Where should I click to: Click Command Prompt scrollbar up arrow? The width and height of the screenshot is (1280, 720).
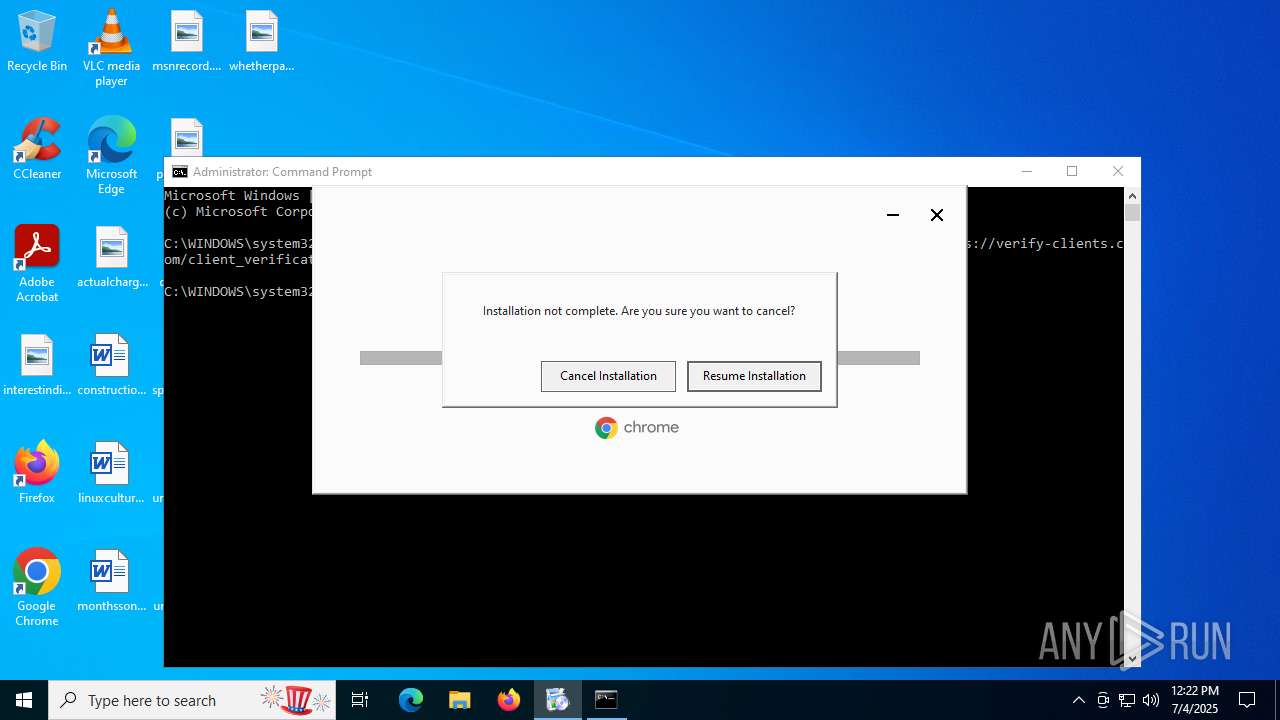pyautogui.click(x=1132, y=195)
